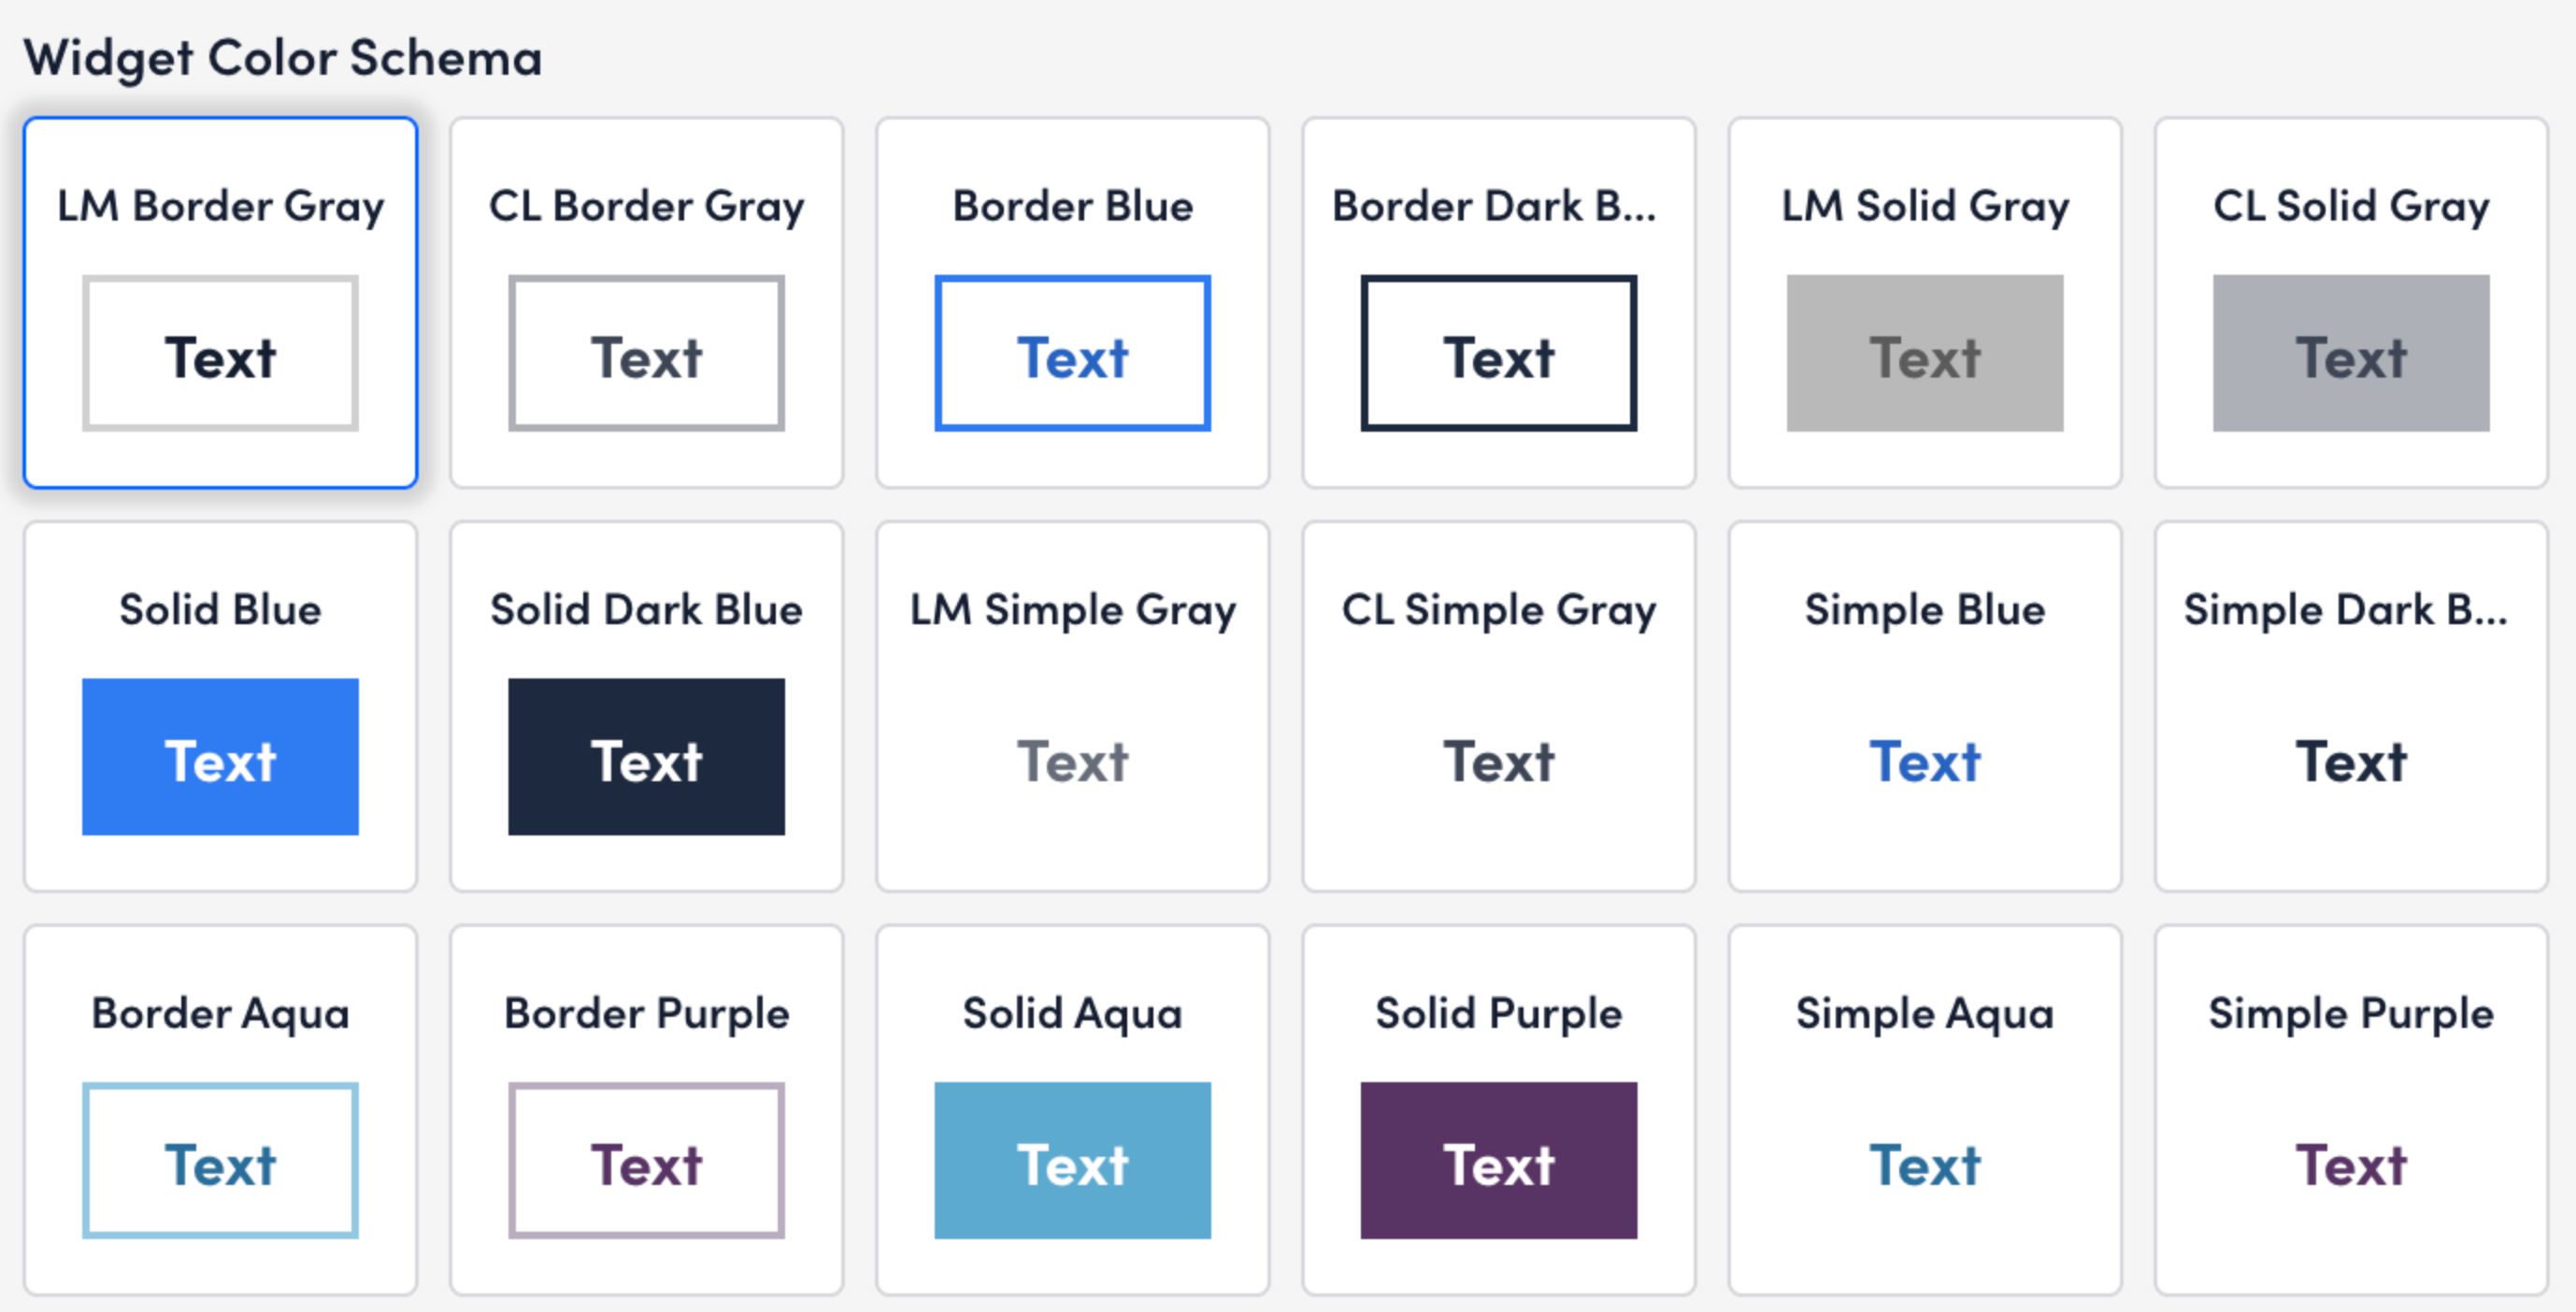
Task: Pick the Border Purple schema card
Action: pos(646,1110)
